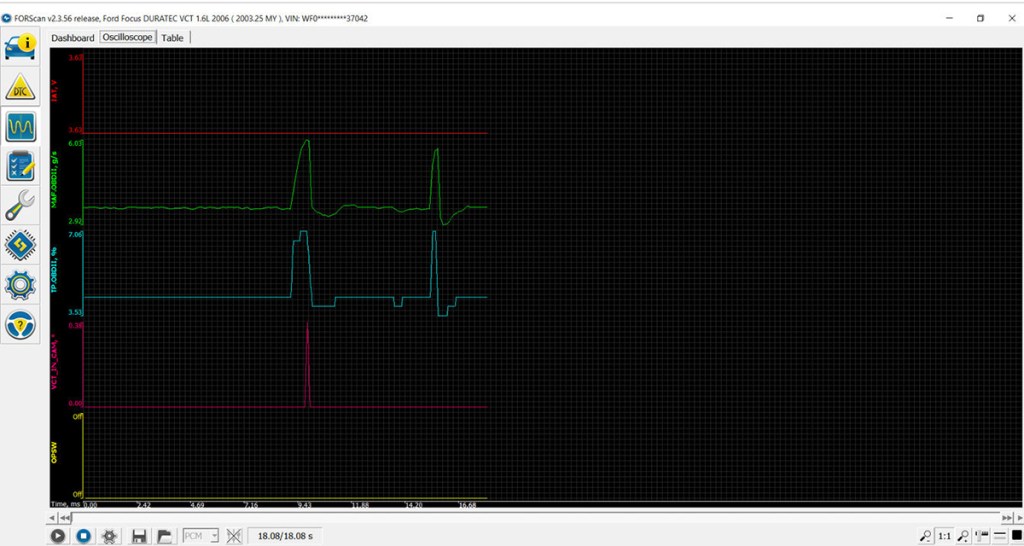The width and height of the screenshot is (1024, 546).
Task: Select the Oscilloscope tab
Action: tap(127, 38)
